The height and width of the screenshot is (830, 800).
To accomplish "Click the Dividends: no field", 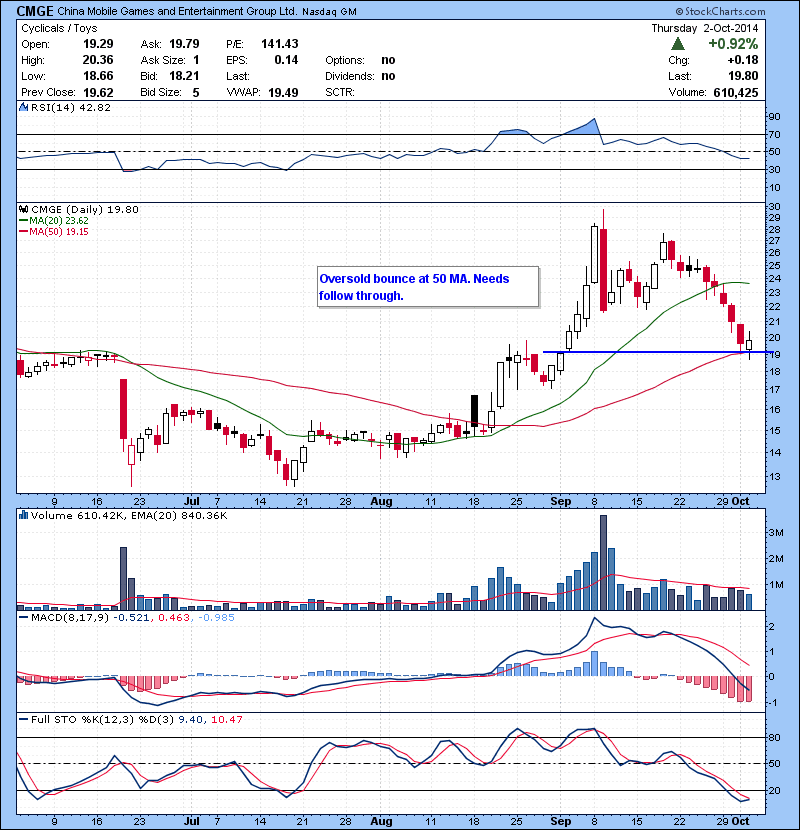I will [x=360, y=76].
